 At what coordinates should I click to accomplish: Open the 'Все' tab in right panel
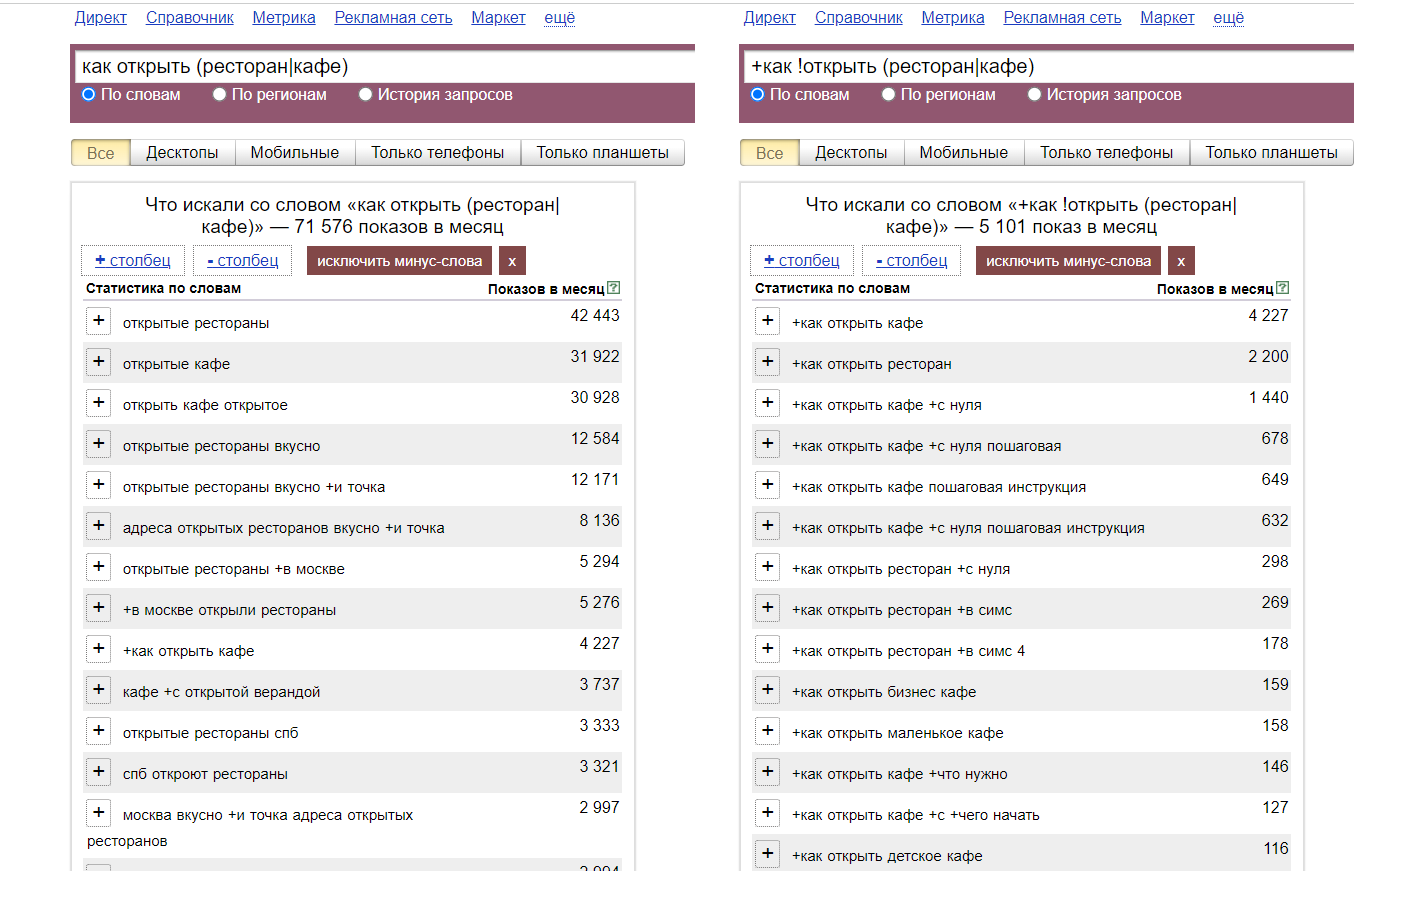(x=769, y=153)
